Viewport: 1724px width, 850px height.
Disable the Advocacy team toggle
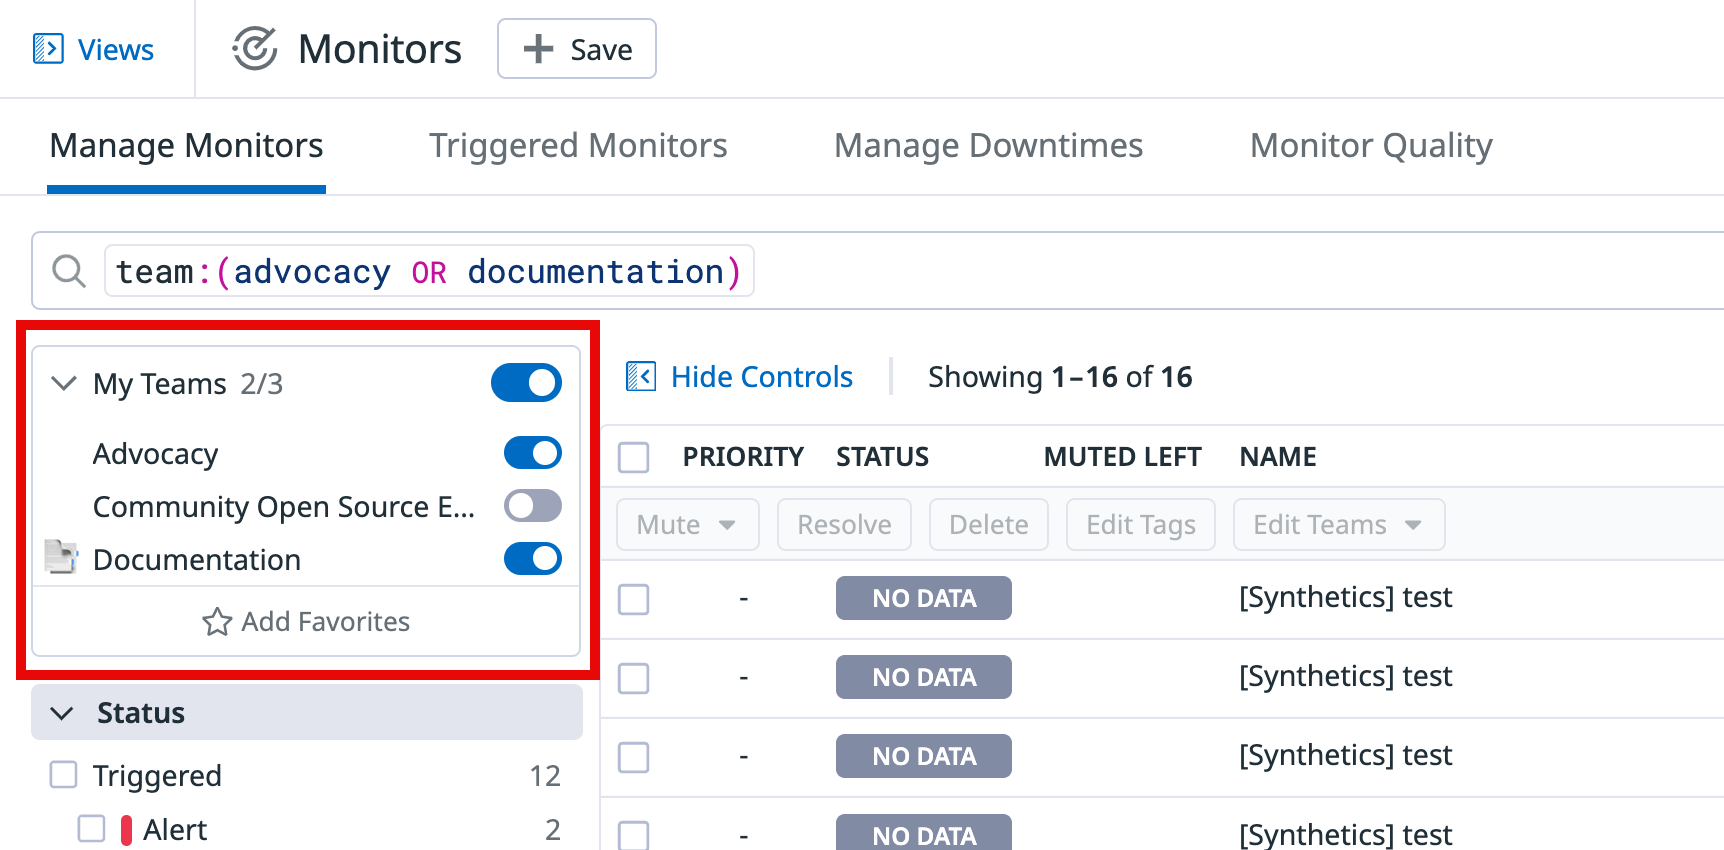click(533, 453)
